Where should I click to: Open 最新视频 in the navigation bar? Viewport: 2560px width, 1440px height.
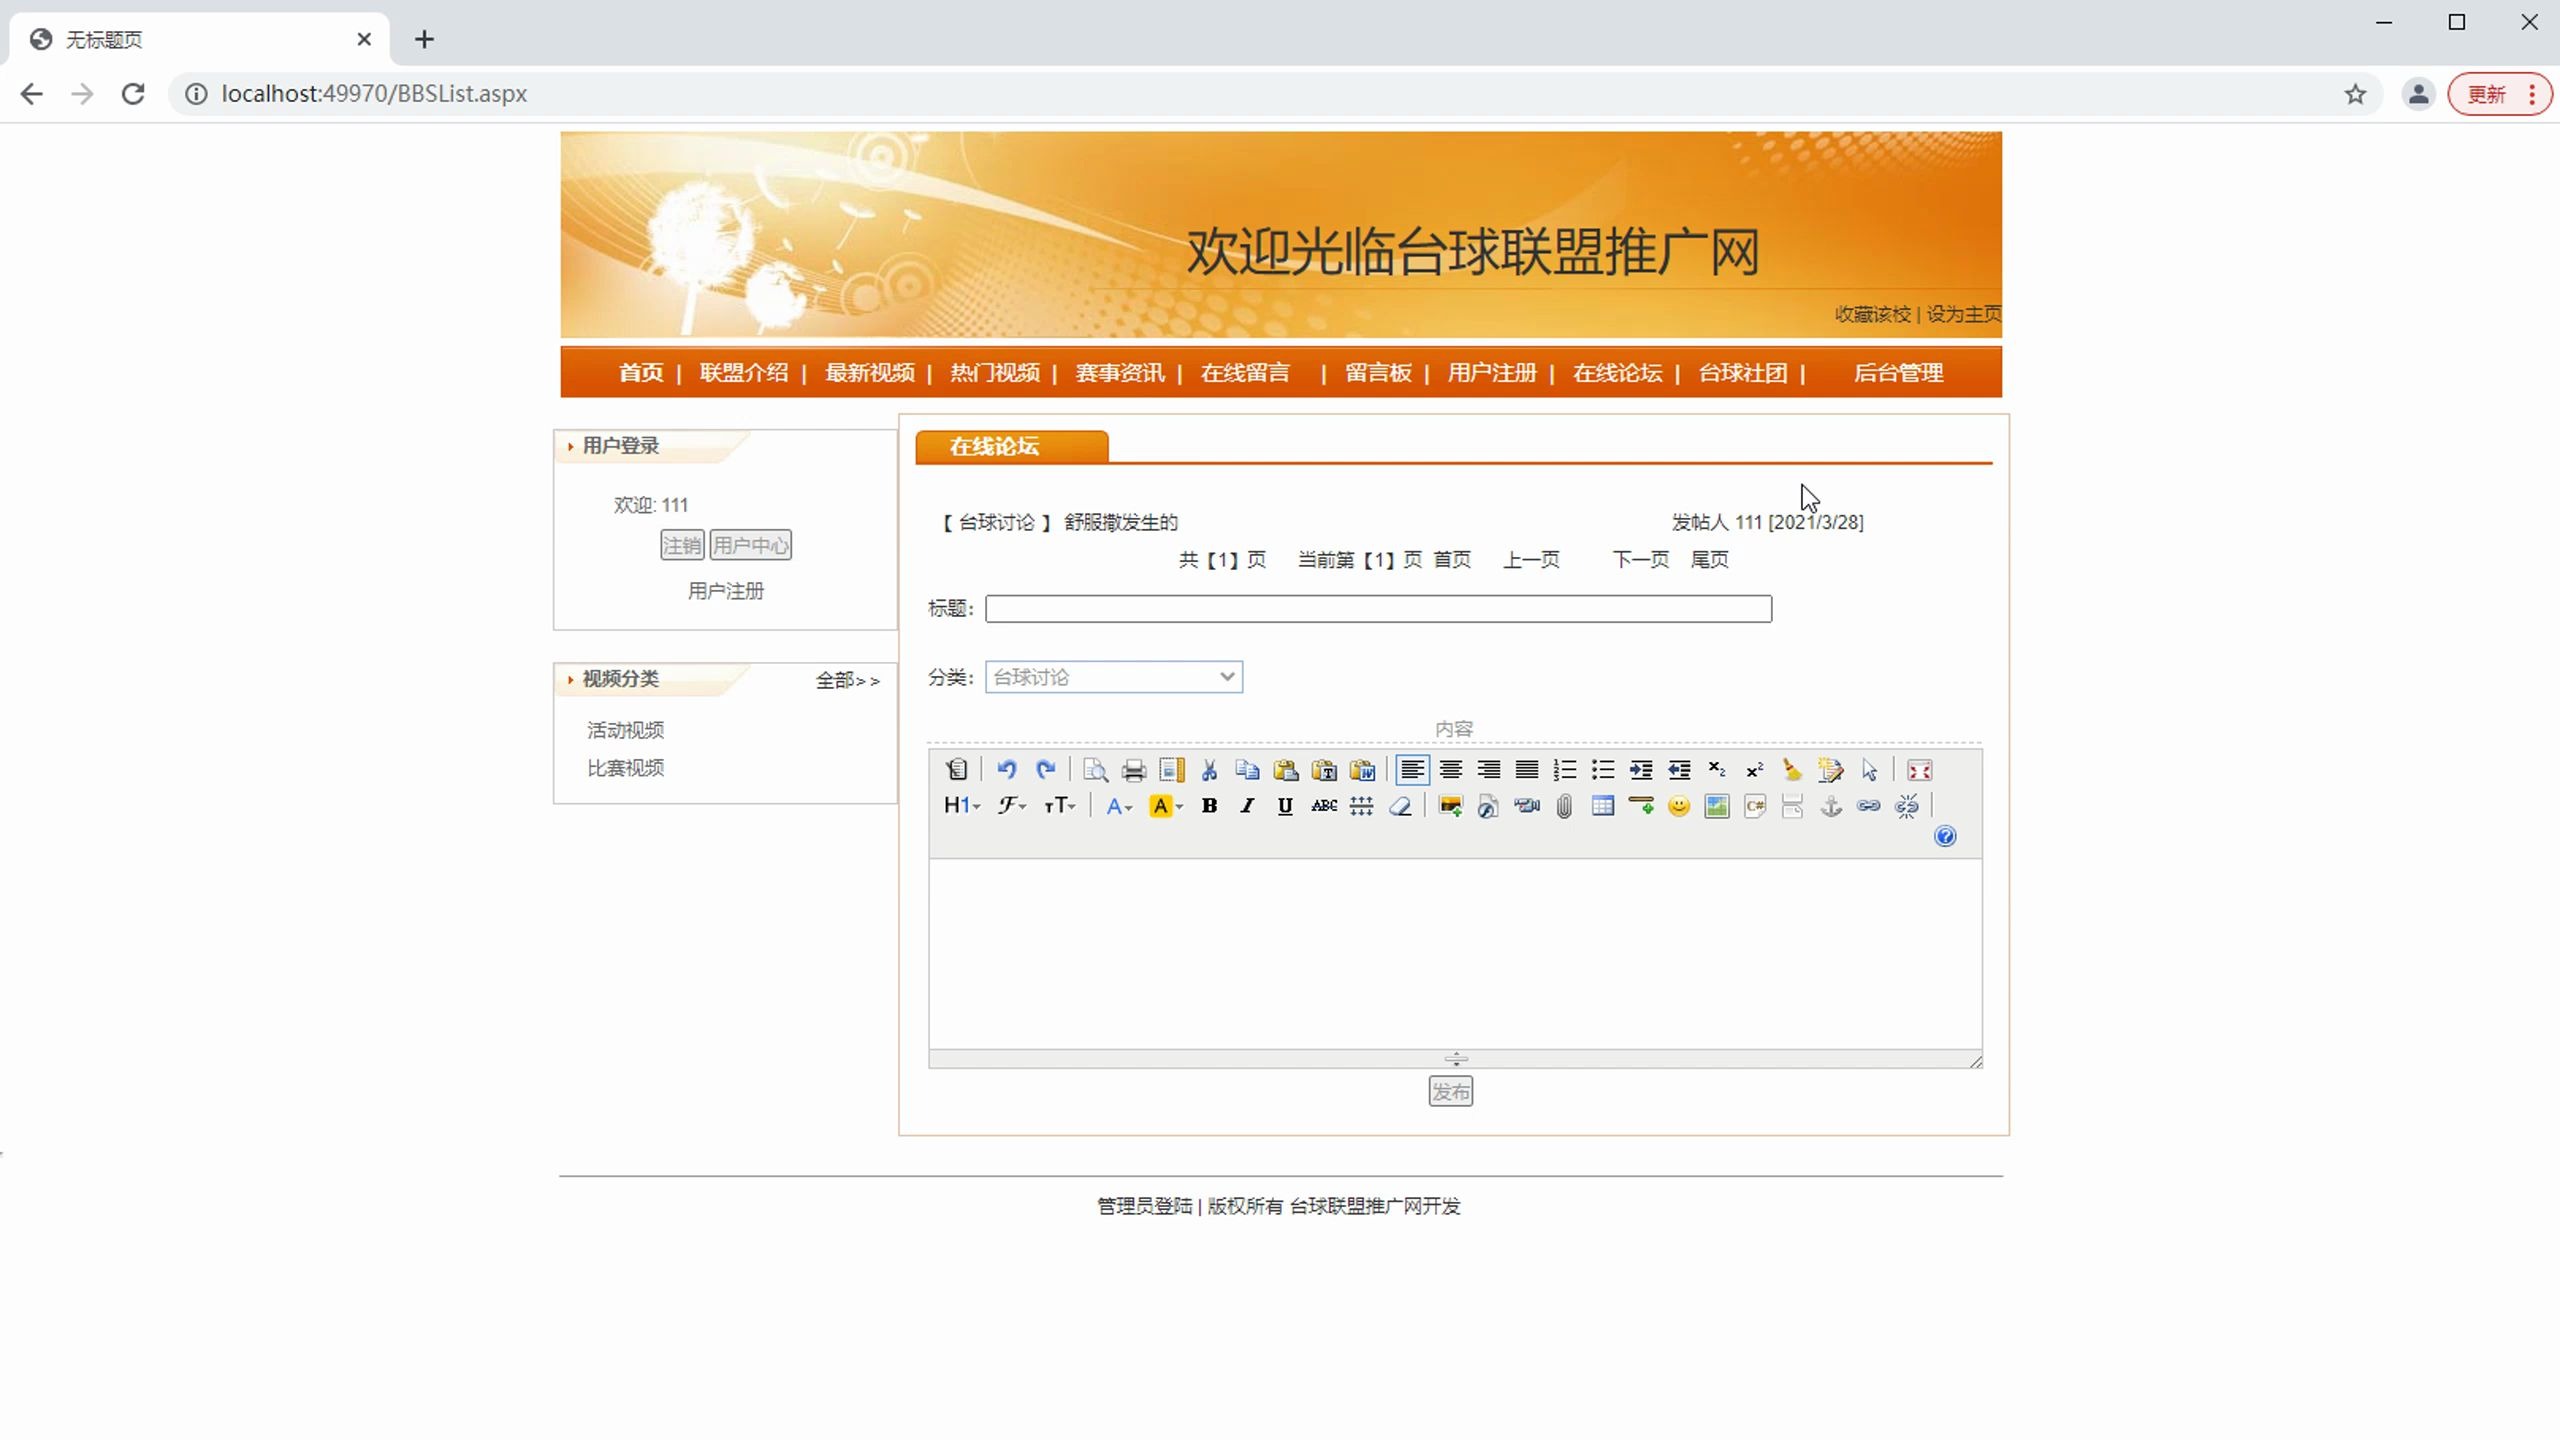(869, 373)
